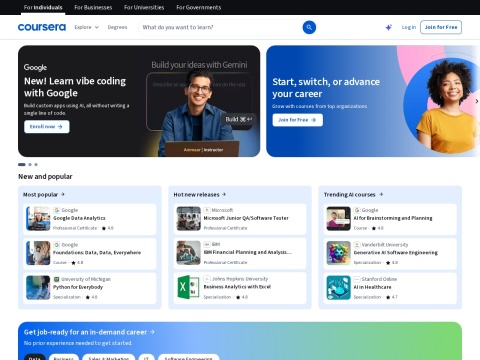
Task: Advance the banner carousel with the right arrow
Action: (x=477, y=101)
